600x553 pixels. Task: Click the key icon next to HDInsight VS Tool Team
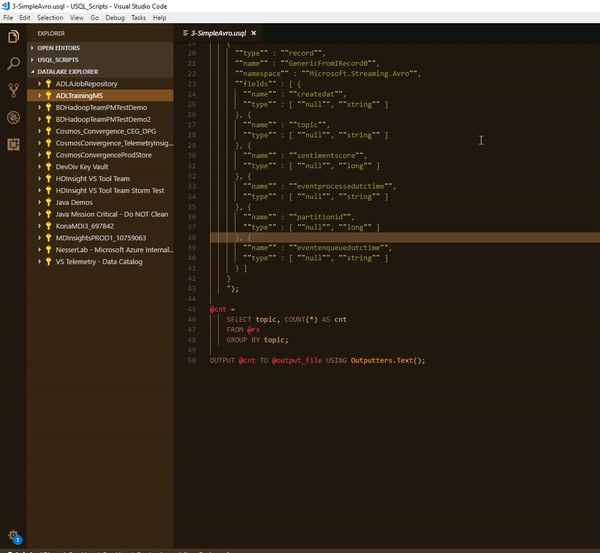click(48, 179)
